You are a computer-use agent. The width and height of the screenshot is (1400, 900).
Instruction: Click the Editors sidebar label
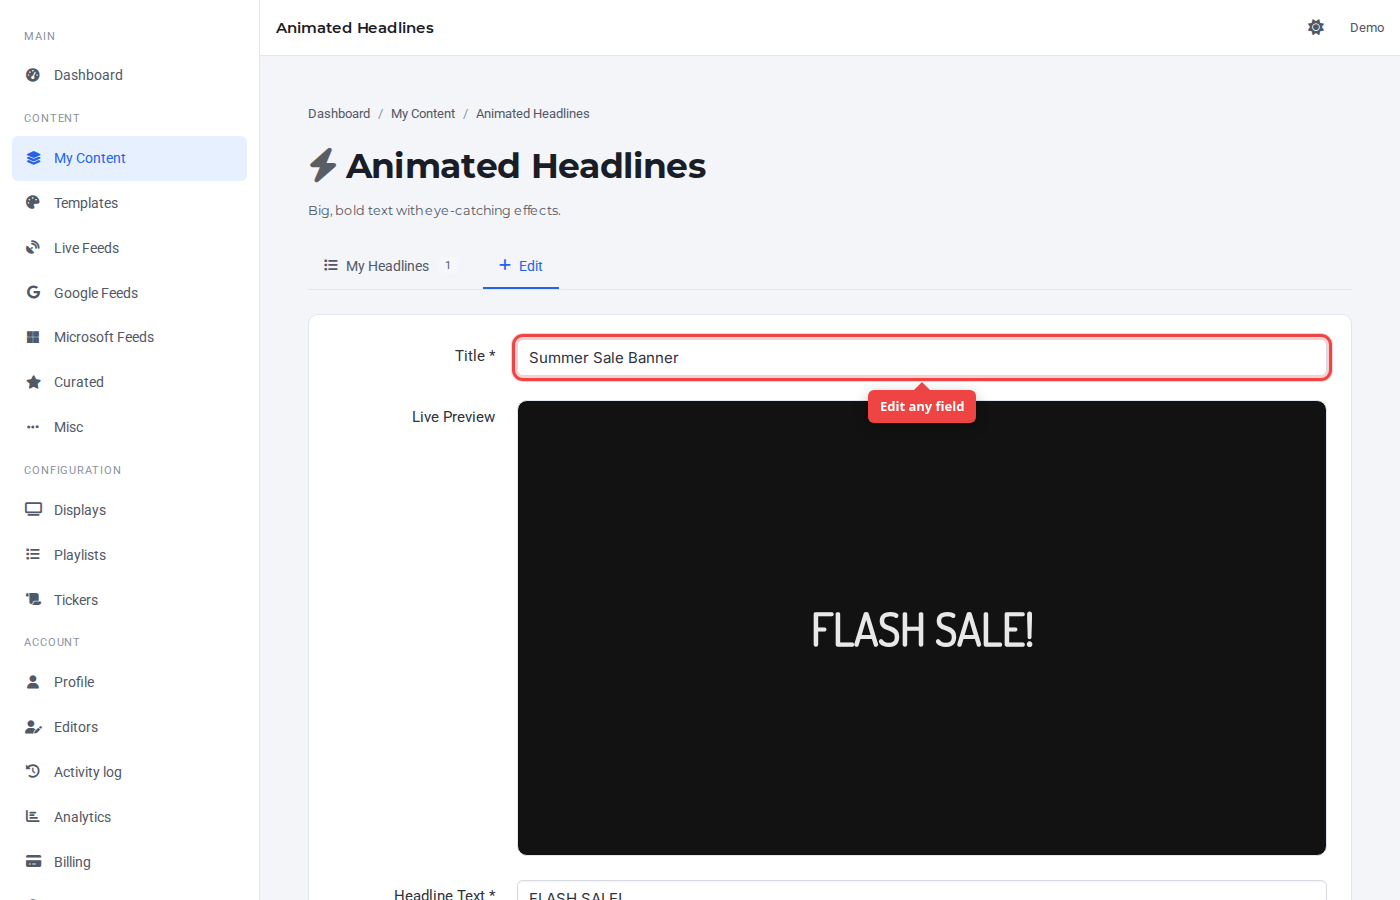coord(76,727)
